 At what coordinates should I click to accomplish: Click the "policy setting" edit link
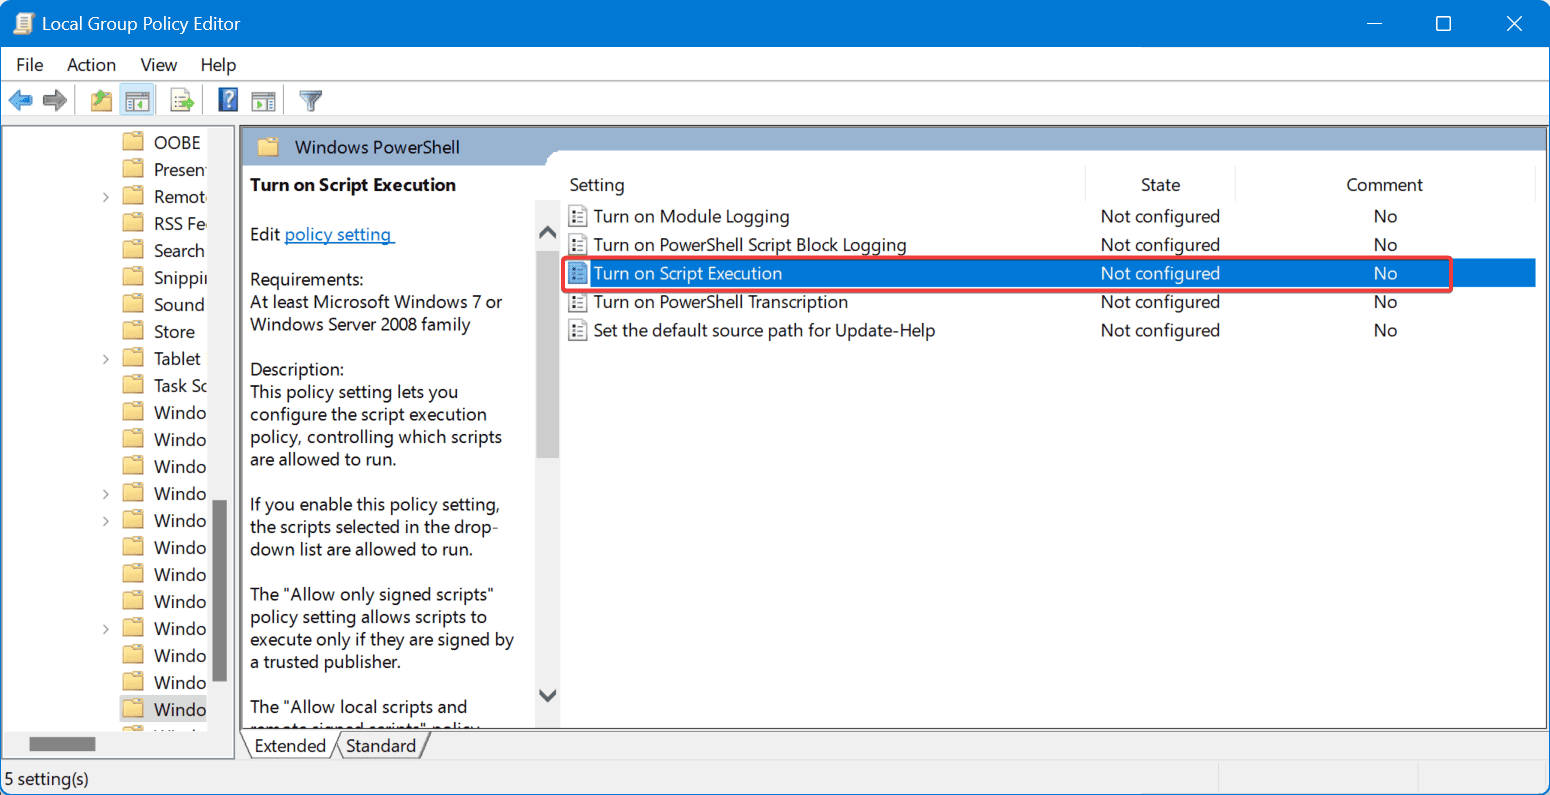(338, 235)
